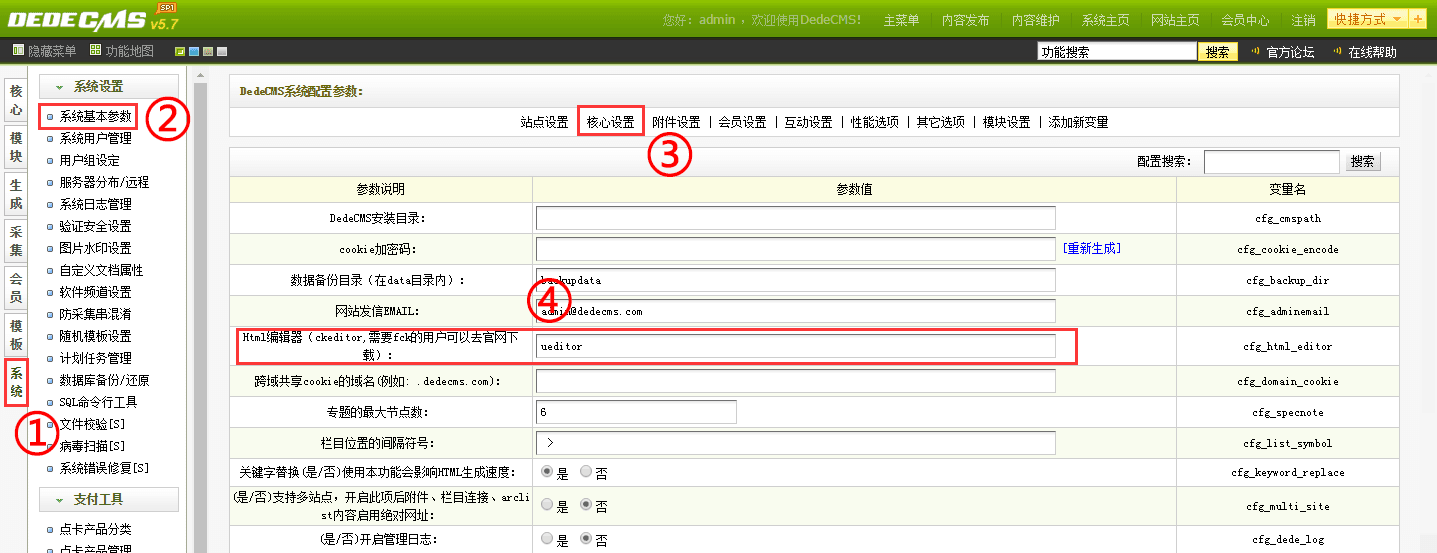
Task: Open 点卡产品分类 in the sidebar
Action: [95, 530]
